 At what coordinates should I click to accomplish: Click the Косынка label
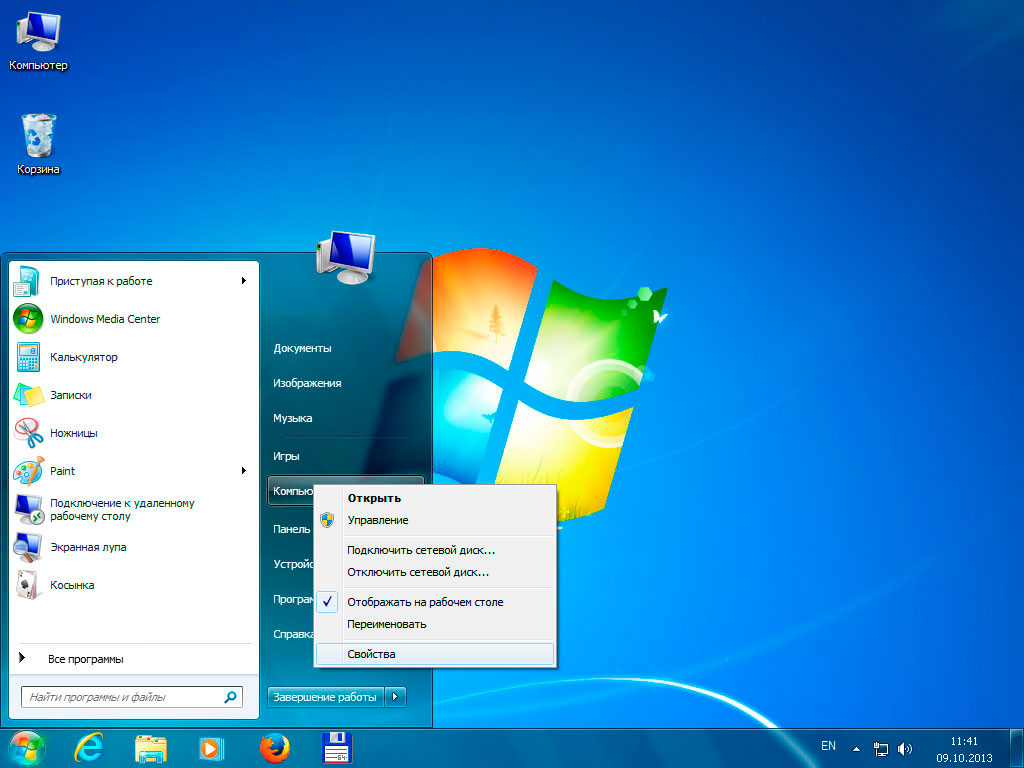click(x=72, y=585)
